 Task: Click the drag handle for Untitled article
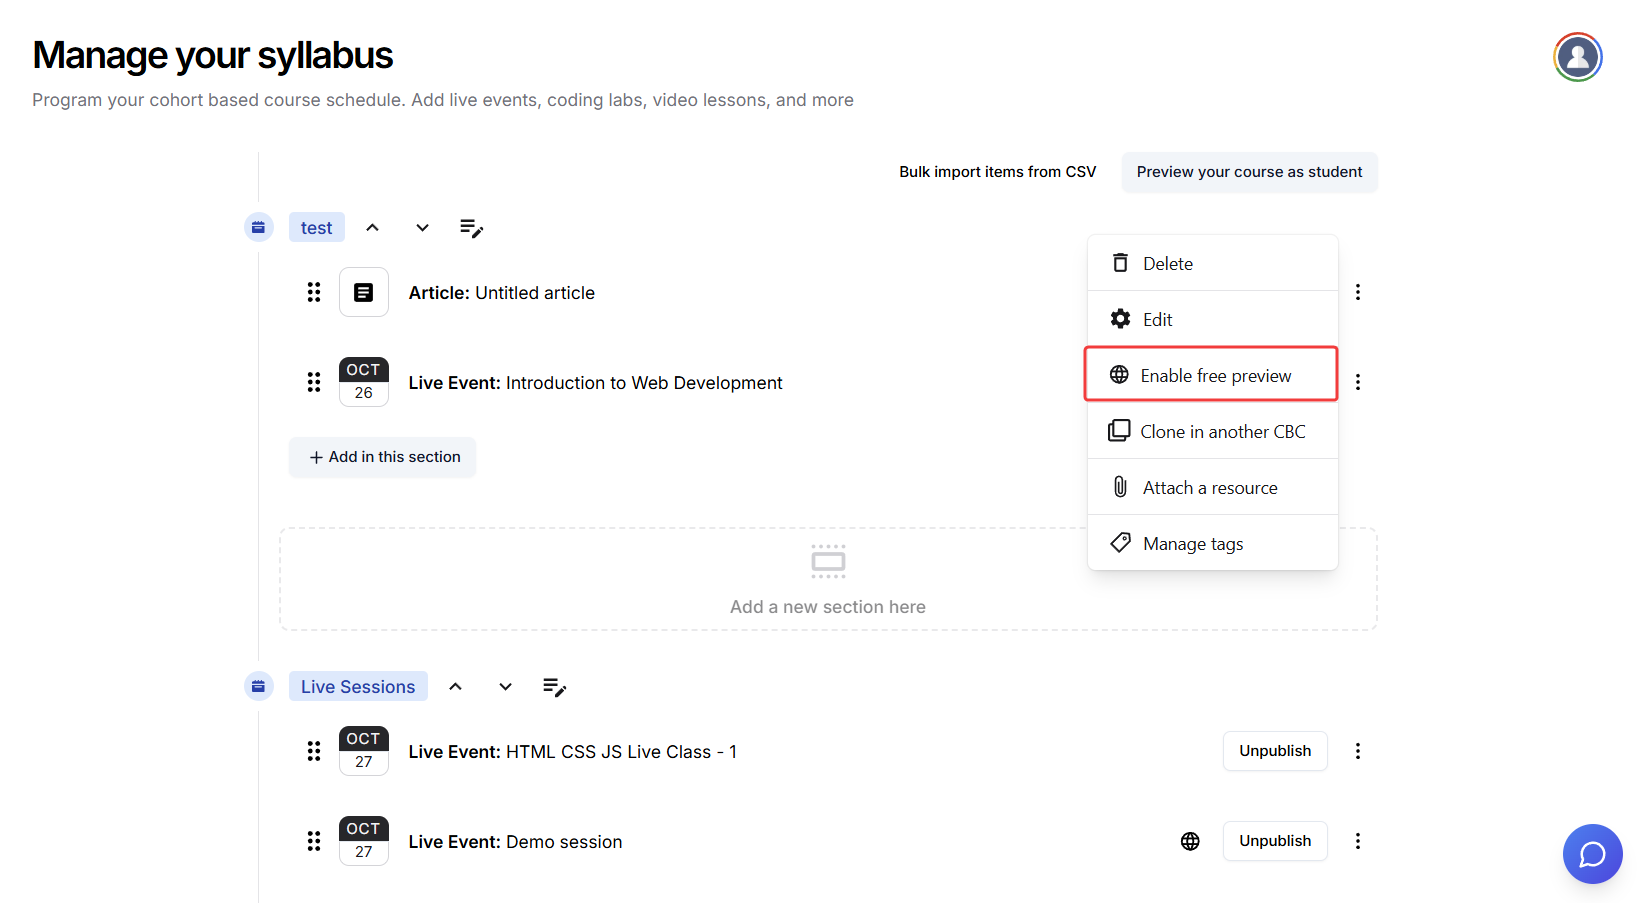(x=314, y=292)
